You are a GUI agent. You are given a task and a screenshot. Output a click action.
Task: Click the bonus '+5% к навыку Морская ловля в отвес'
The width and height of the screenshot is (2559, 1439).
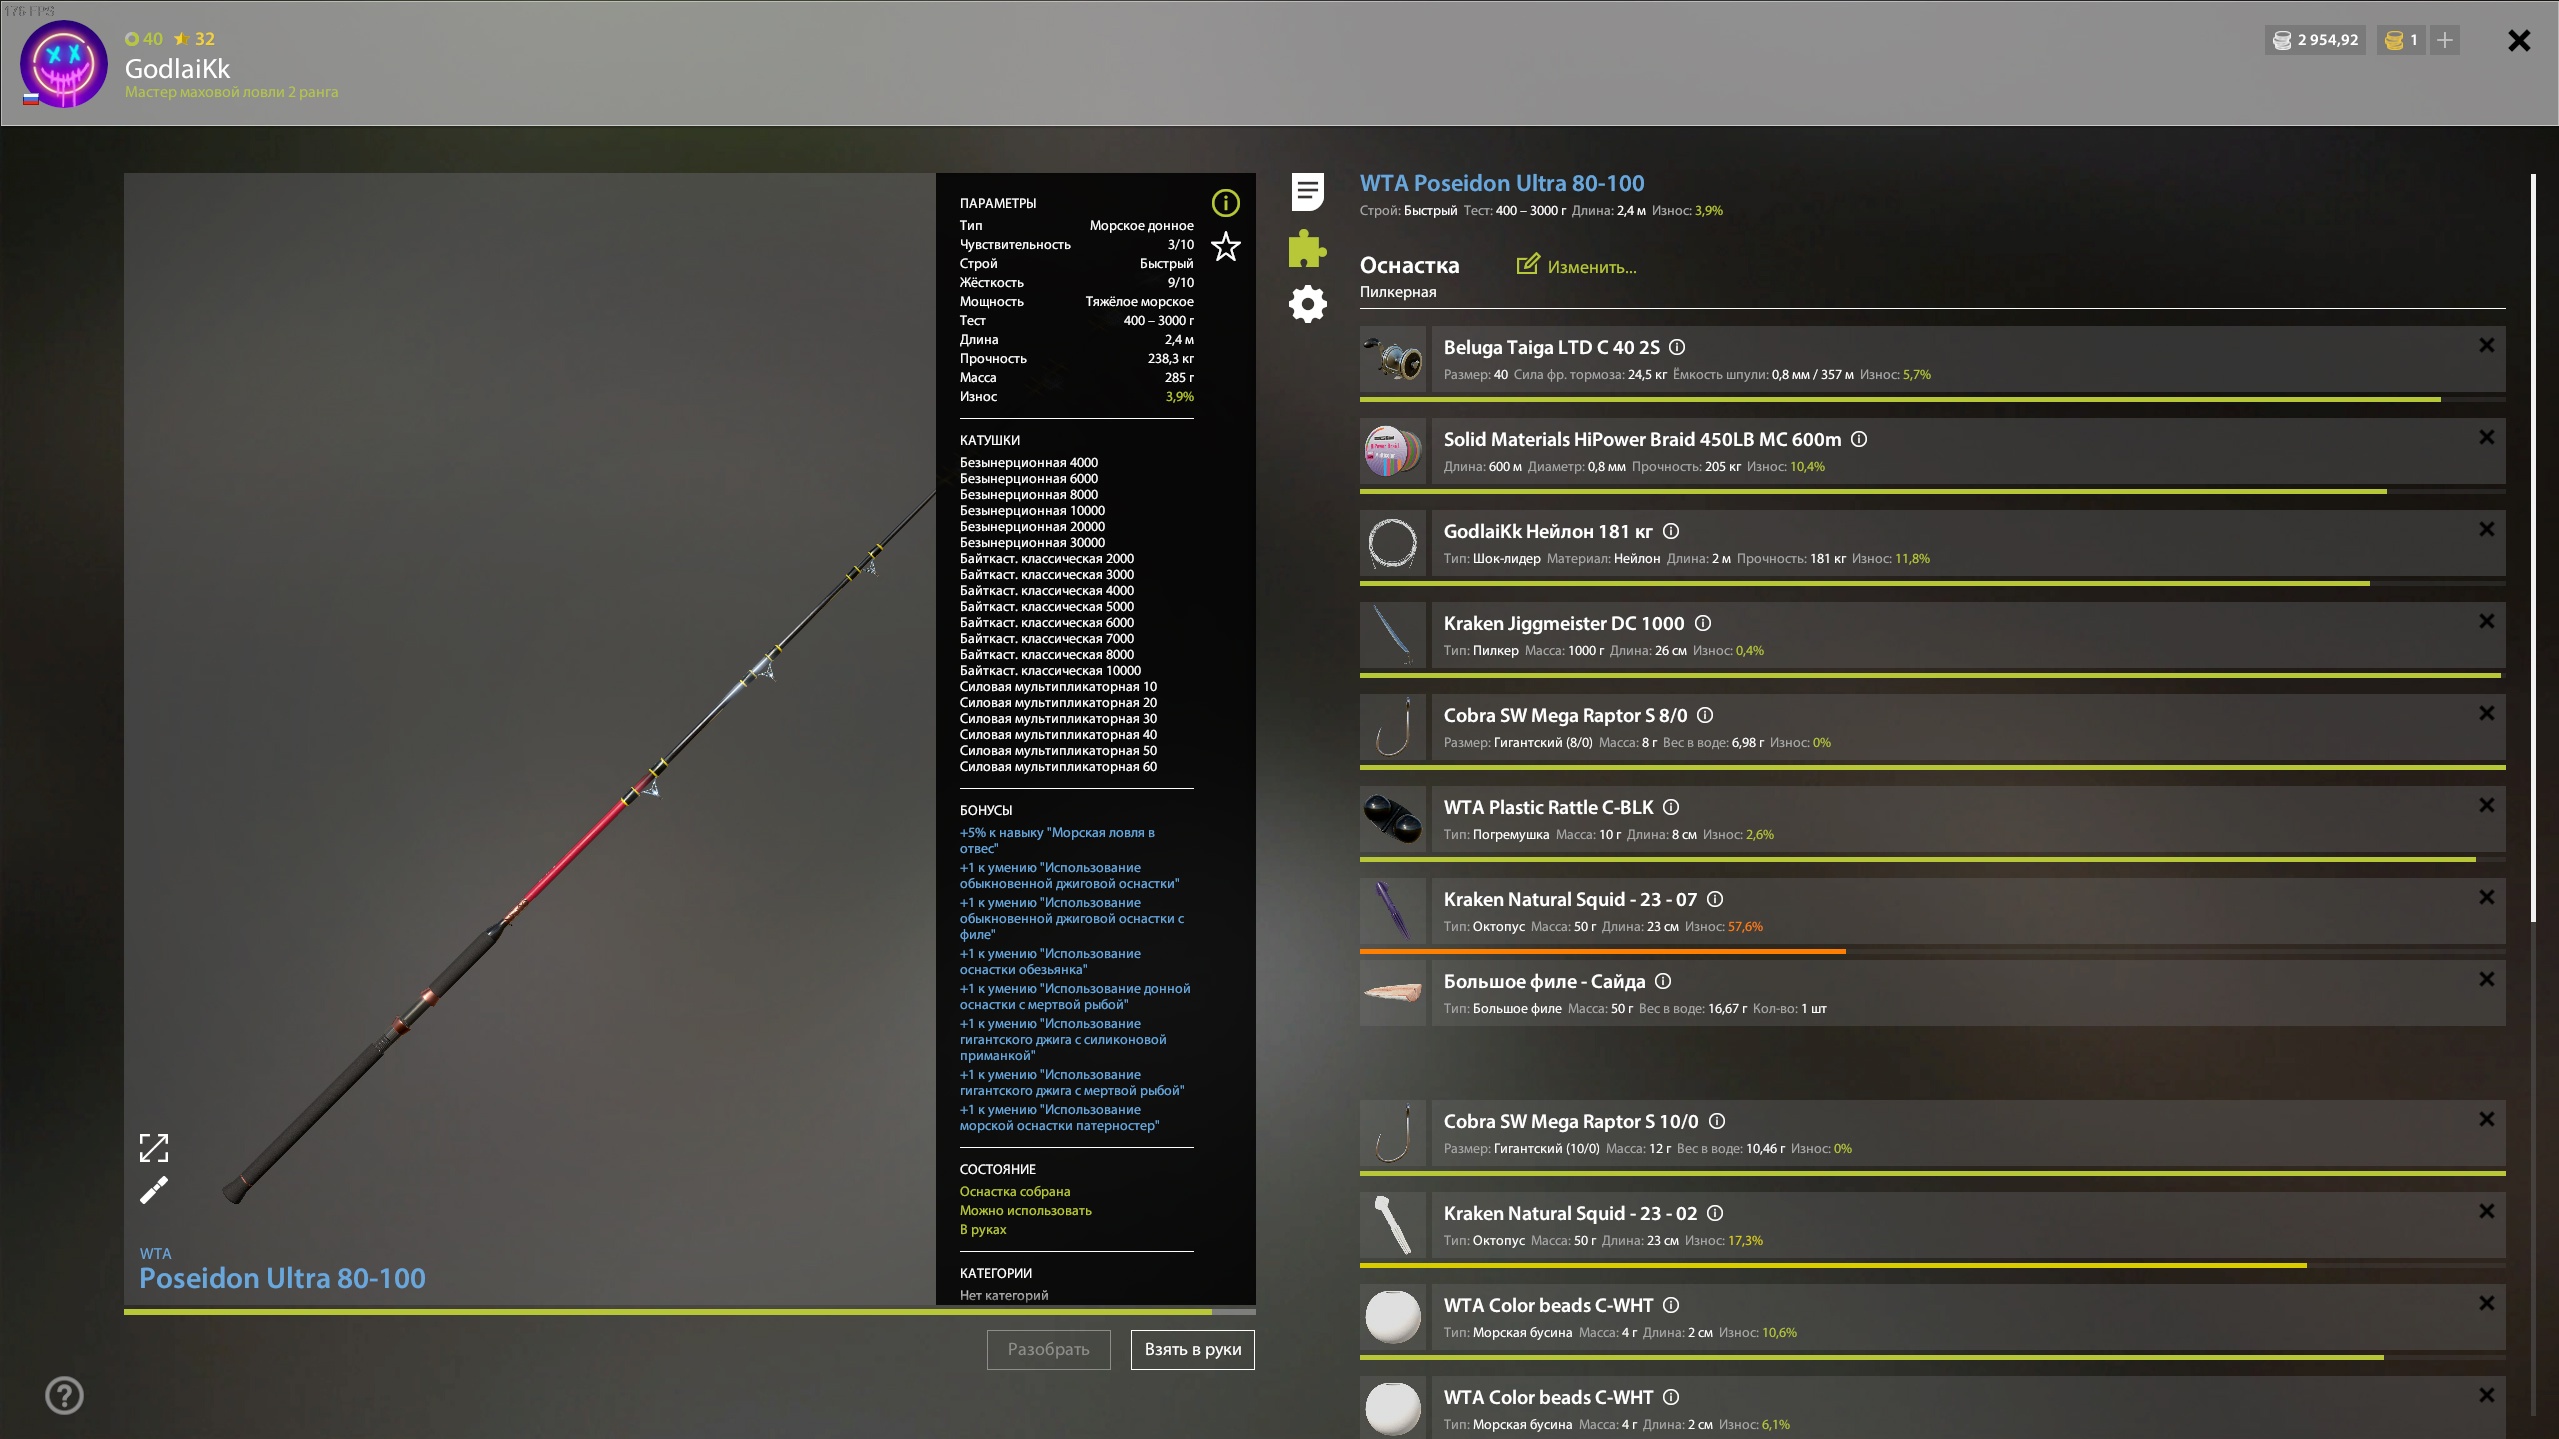pos(1057,840)
